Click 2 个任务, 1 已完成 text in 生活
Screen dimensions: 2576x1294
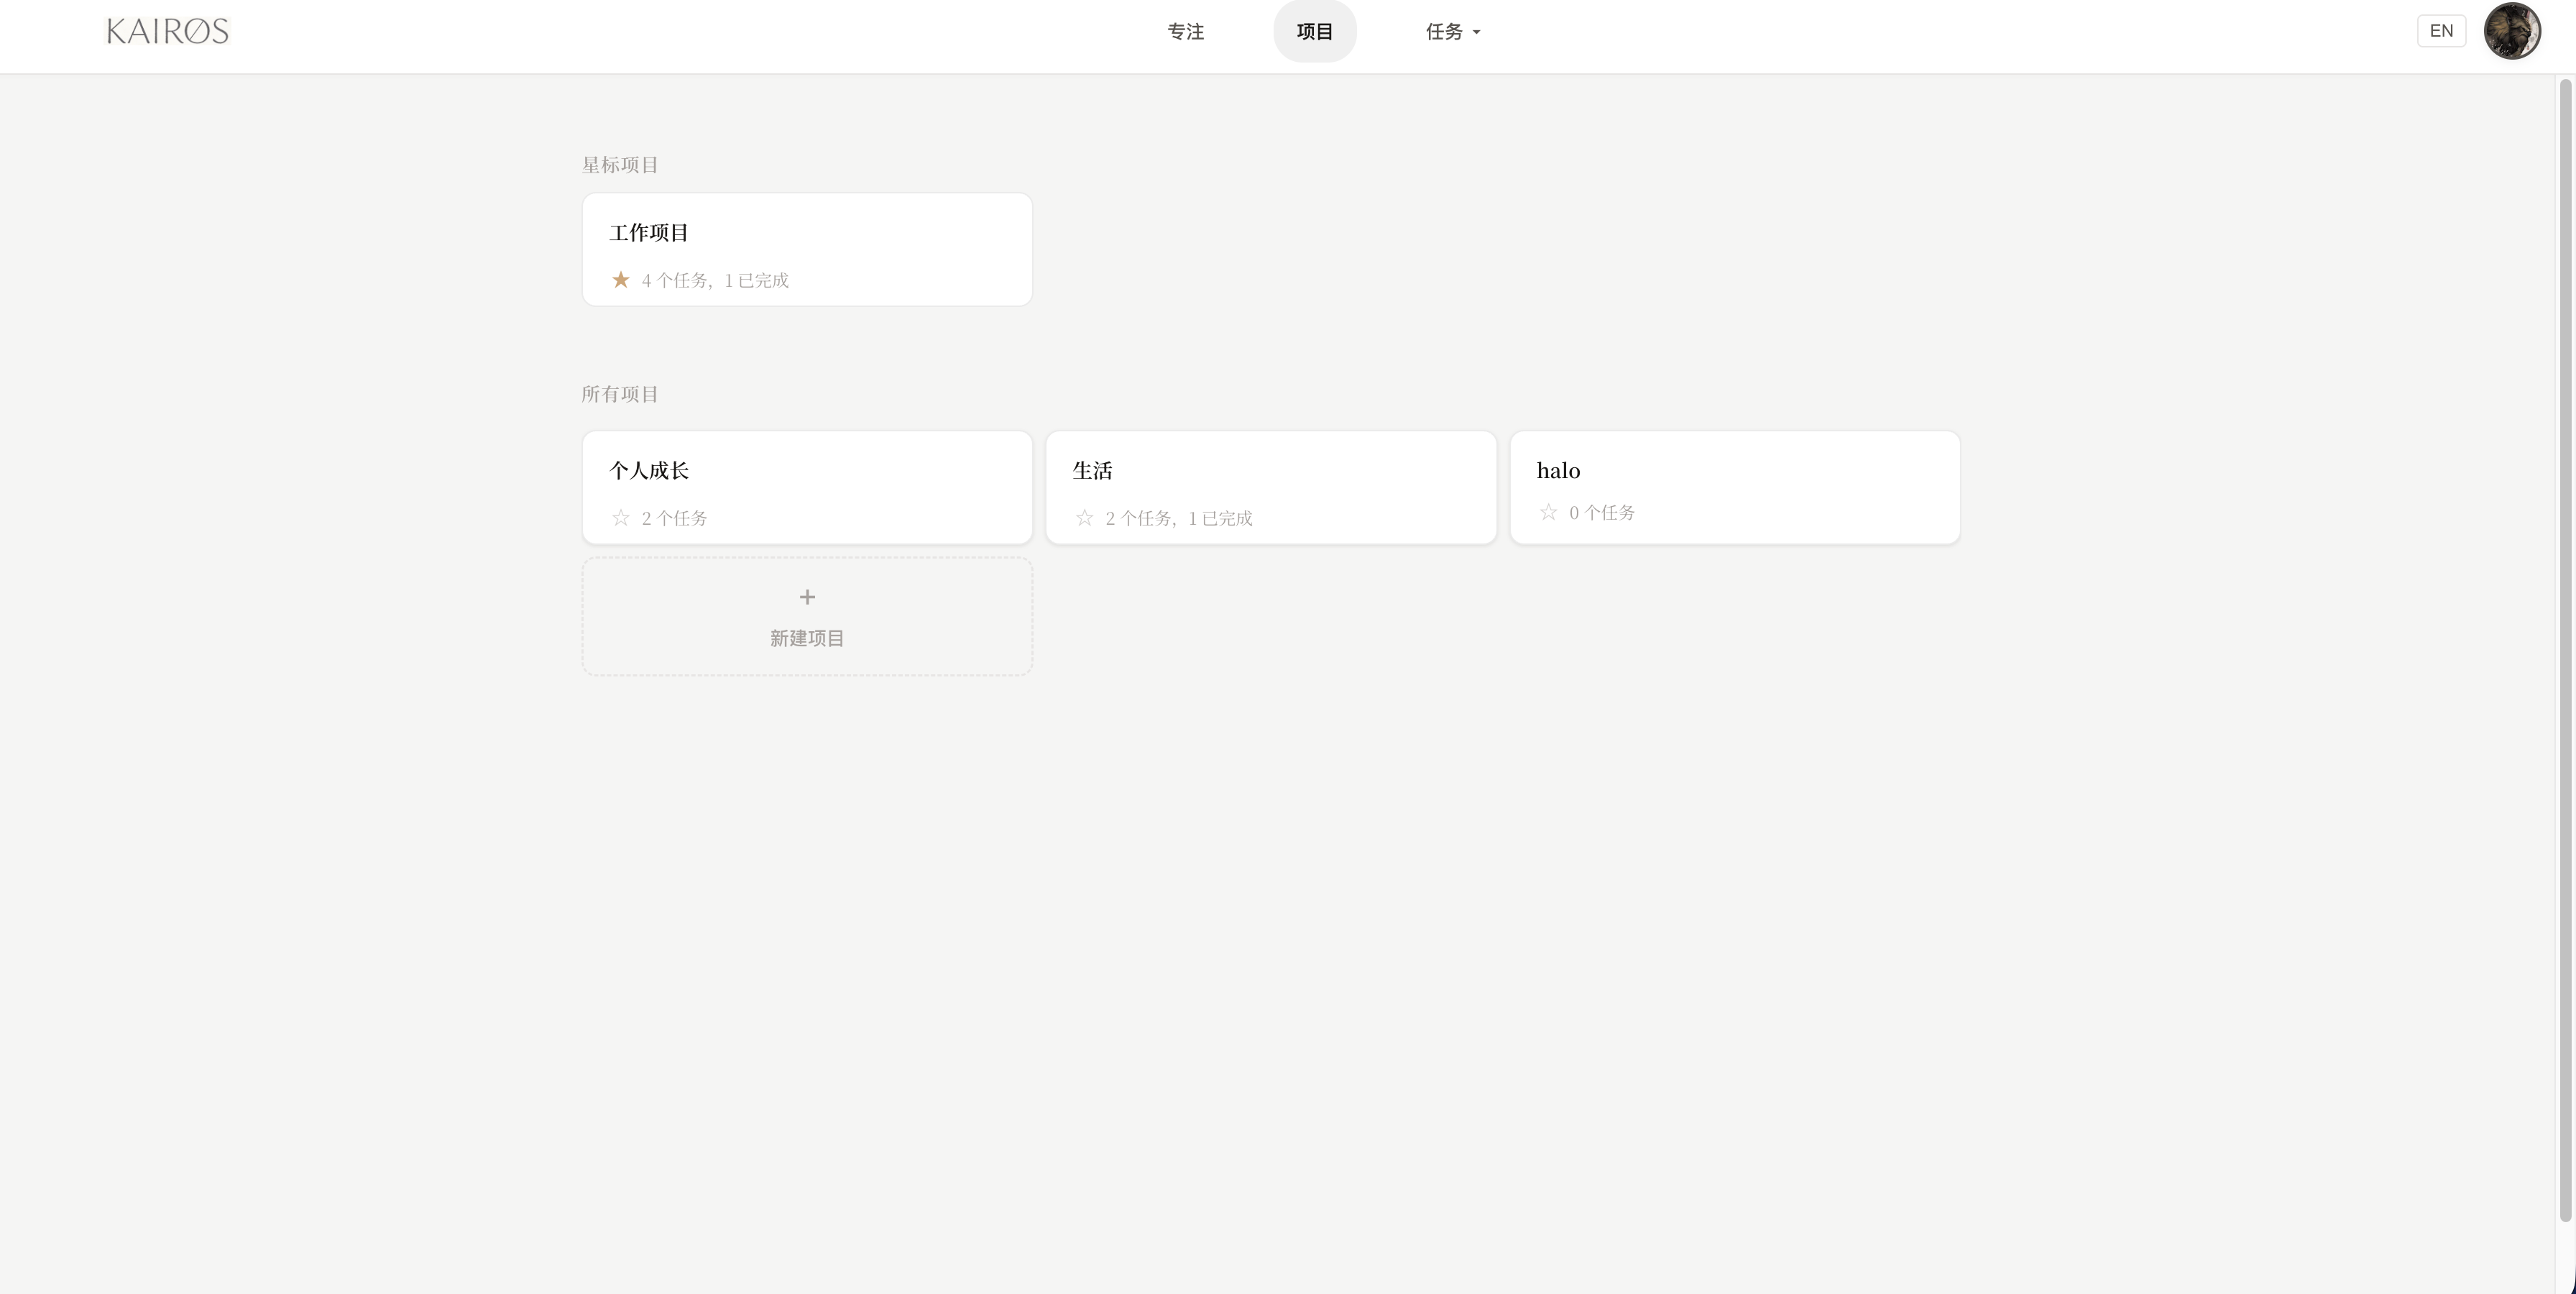[x=1179, y=518]
